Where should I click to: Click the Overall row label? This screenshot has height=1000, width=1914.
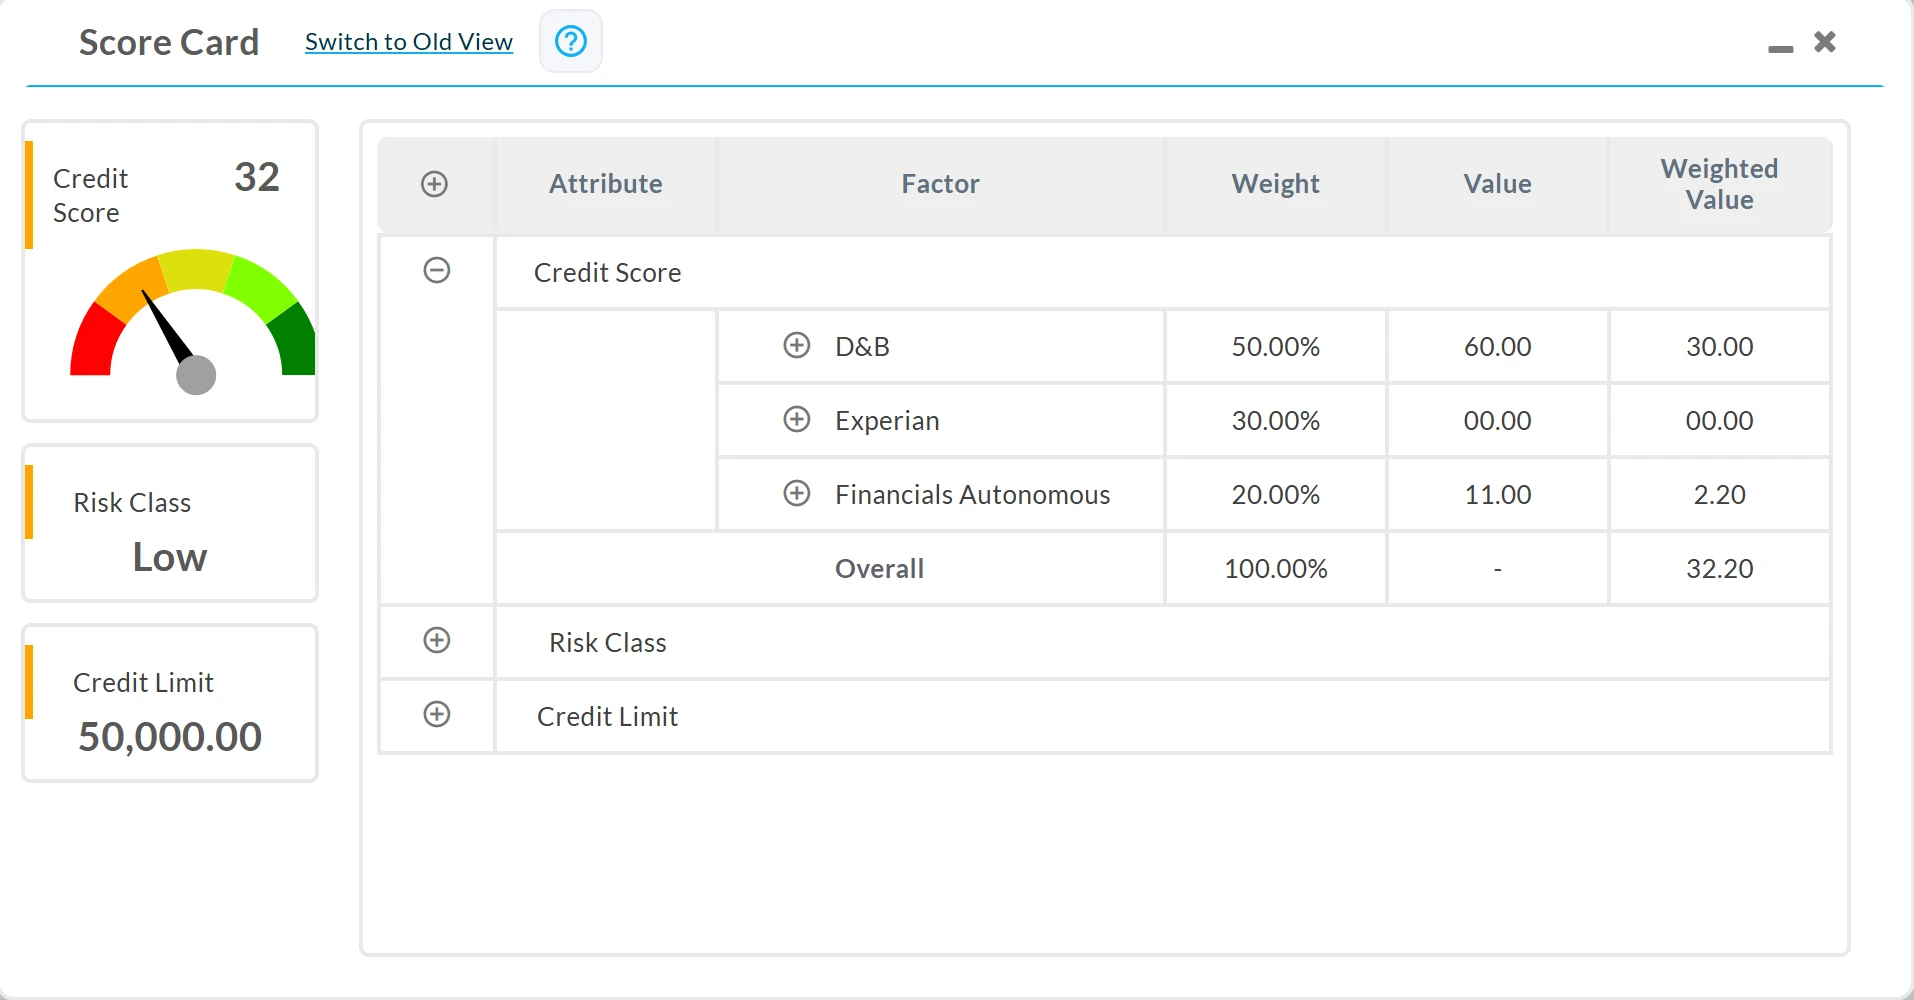879,569
